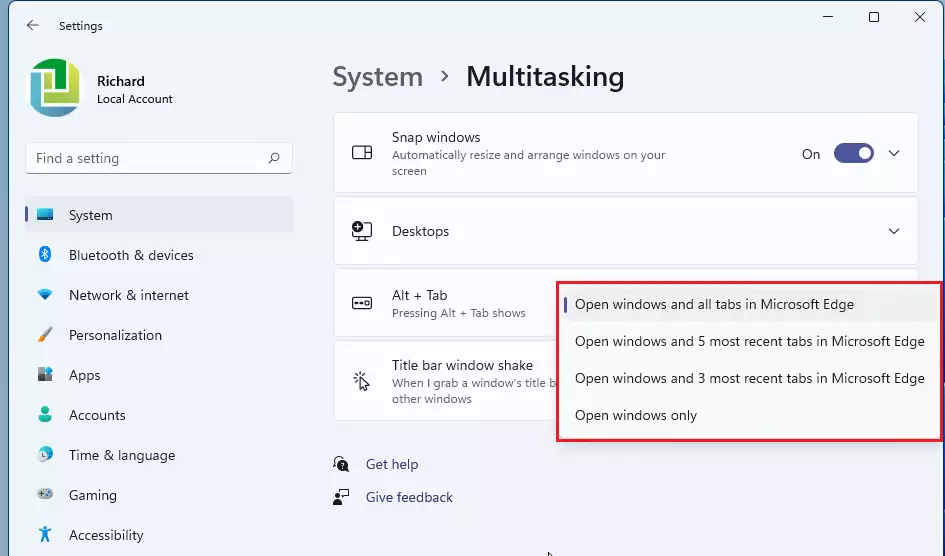Screen dimensions: 945x556
Task: Click the Network & internet wifi icon
Action: (x=45, y=295)
